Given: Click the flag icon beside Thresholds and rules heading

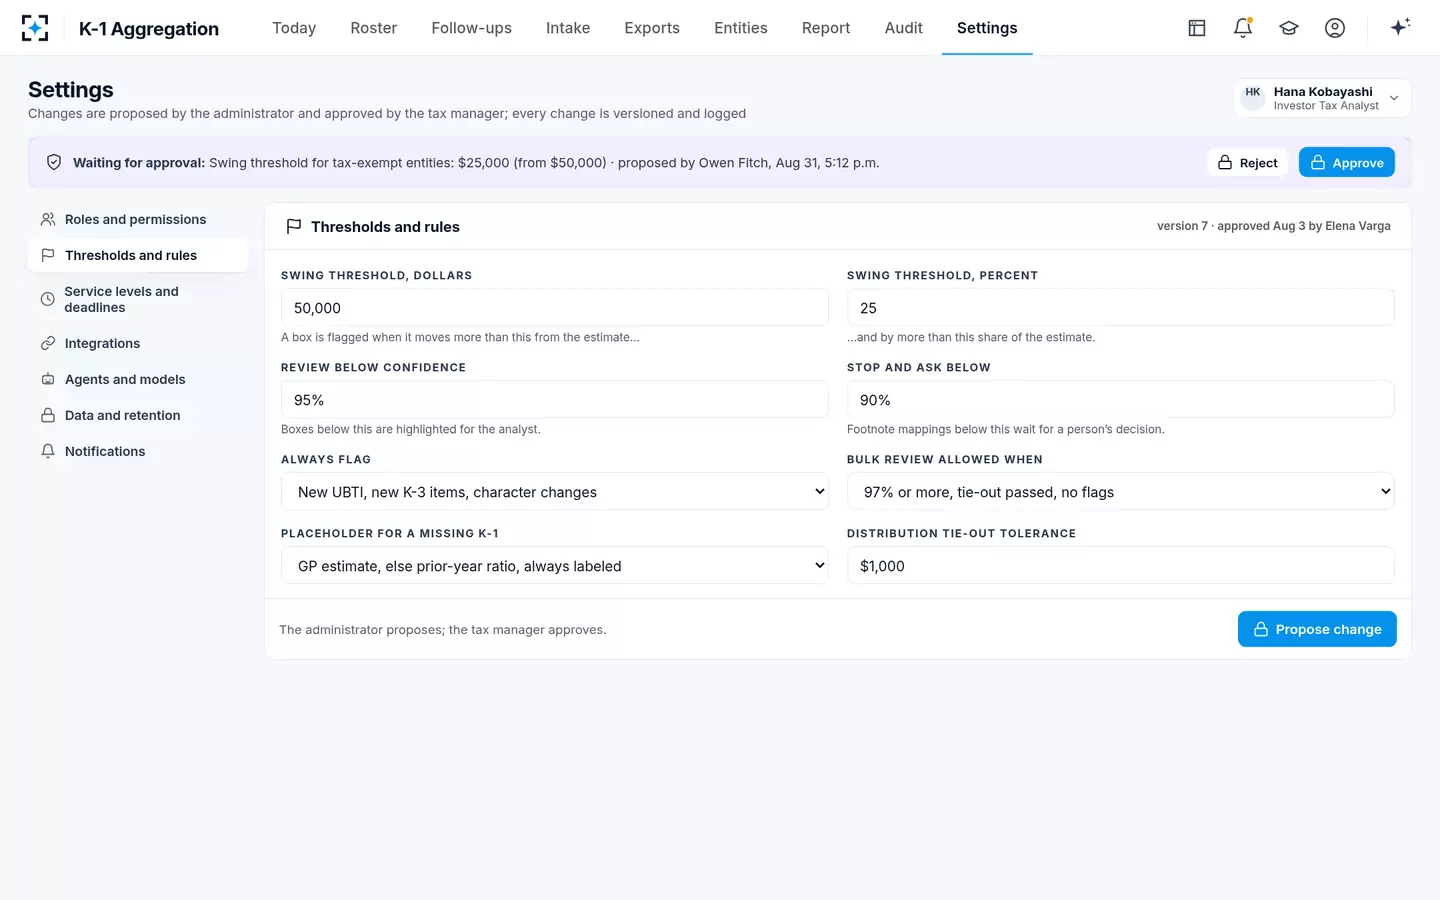Looking at the screenshot, I should pyautogui.click(x=294, y=227).
